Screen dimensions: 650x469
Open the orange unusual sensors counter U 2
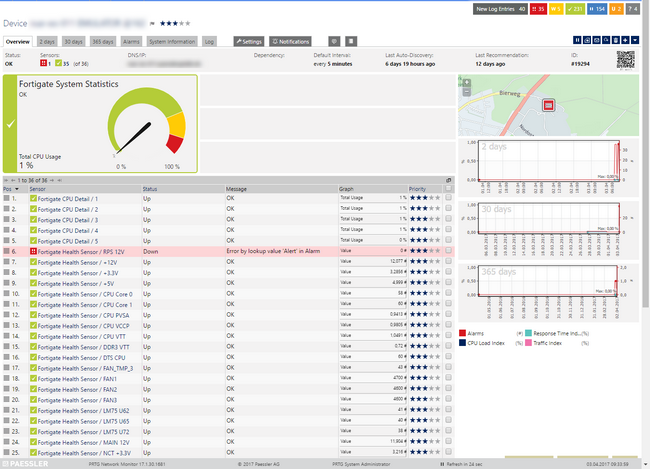tap(616, 9)
